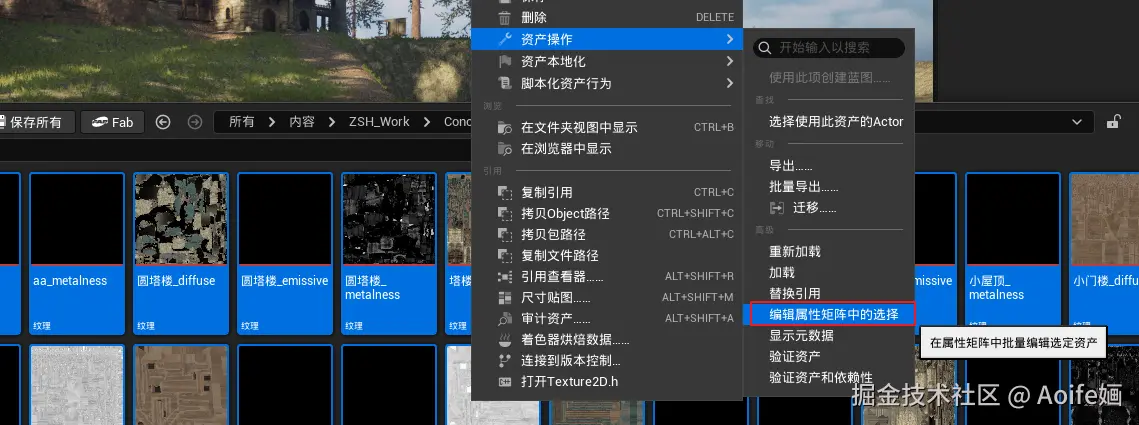Click the icon beside 复制文件路径
1139x425 pixels.
504,256
